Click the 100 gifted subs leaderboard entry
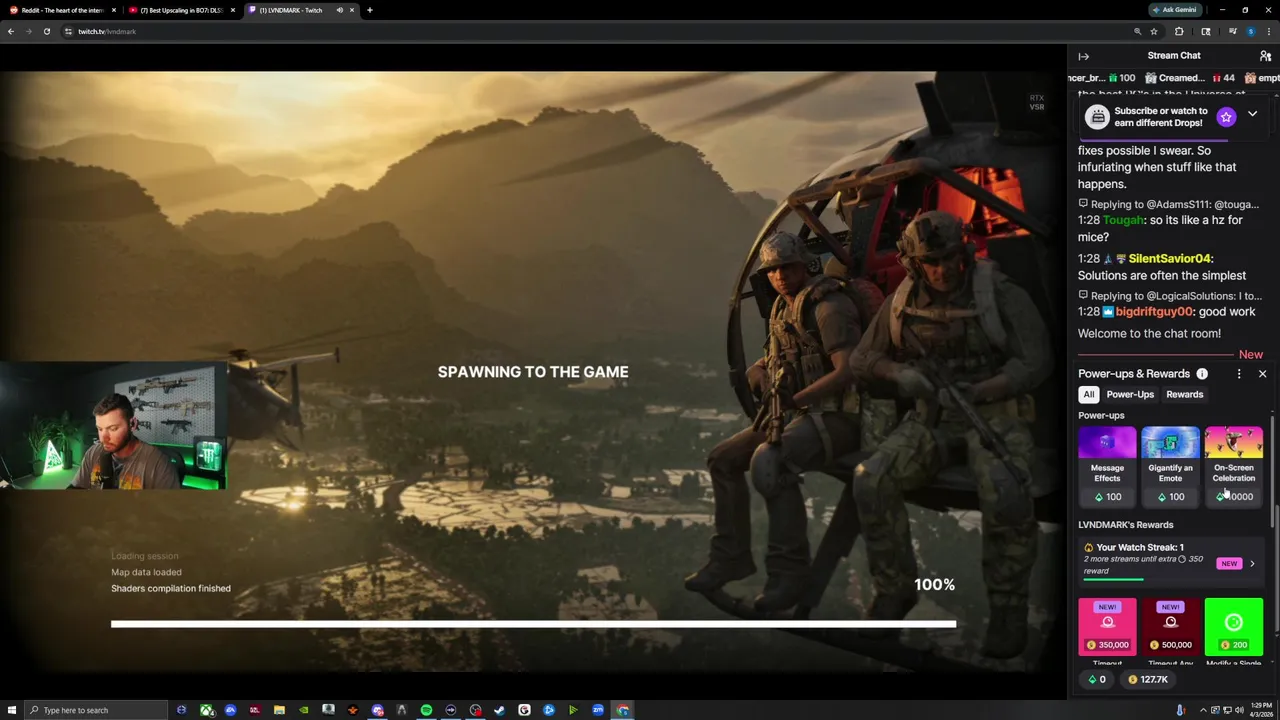Viewport: 1280px width, 720px height. pyautogui.click(x=1101, y=78)
